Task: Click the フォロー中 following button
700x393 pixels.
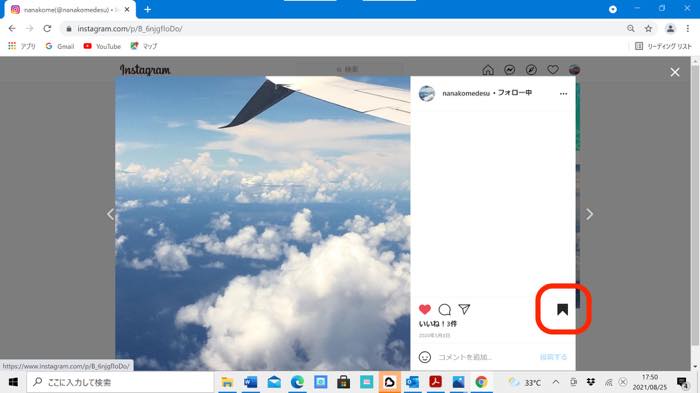Action: (514, 93)
